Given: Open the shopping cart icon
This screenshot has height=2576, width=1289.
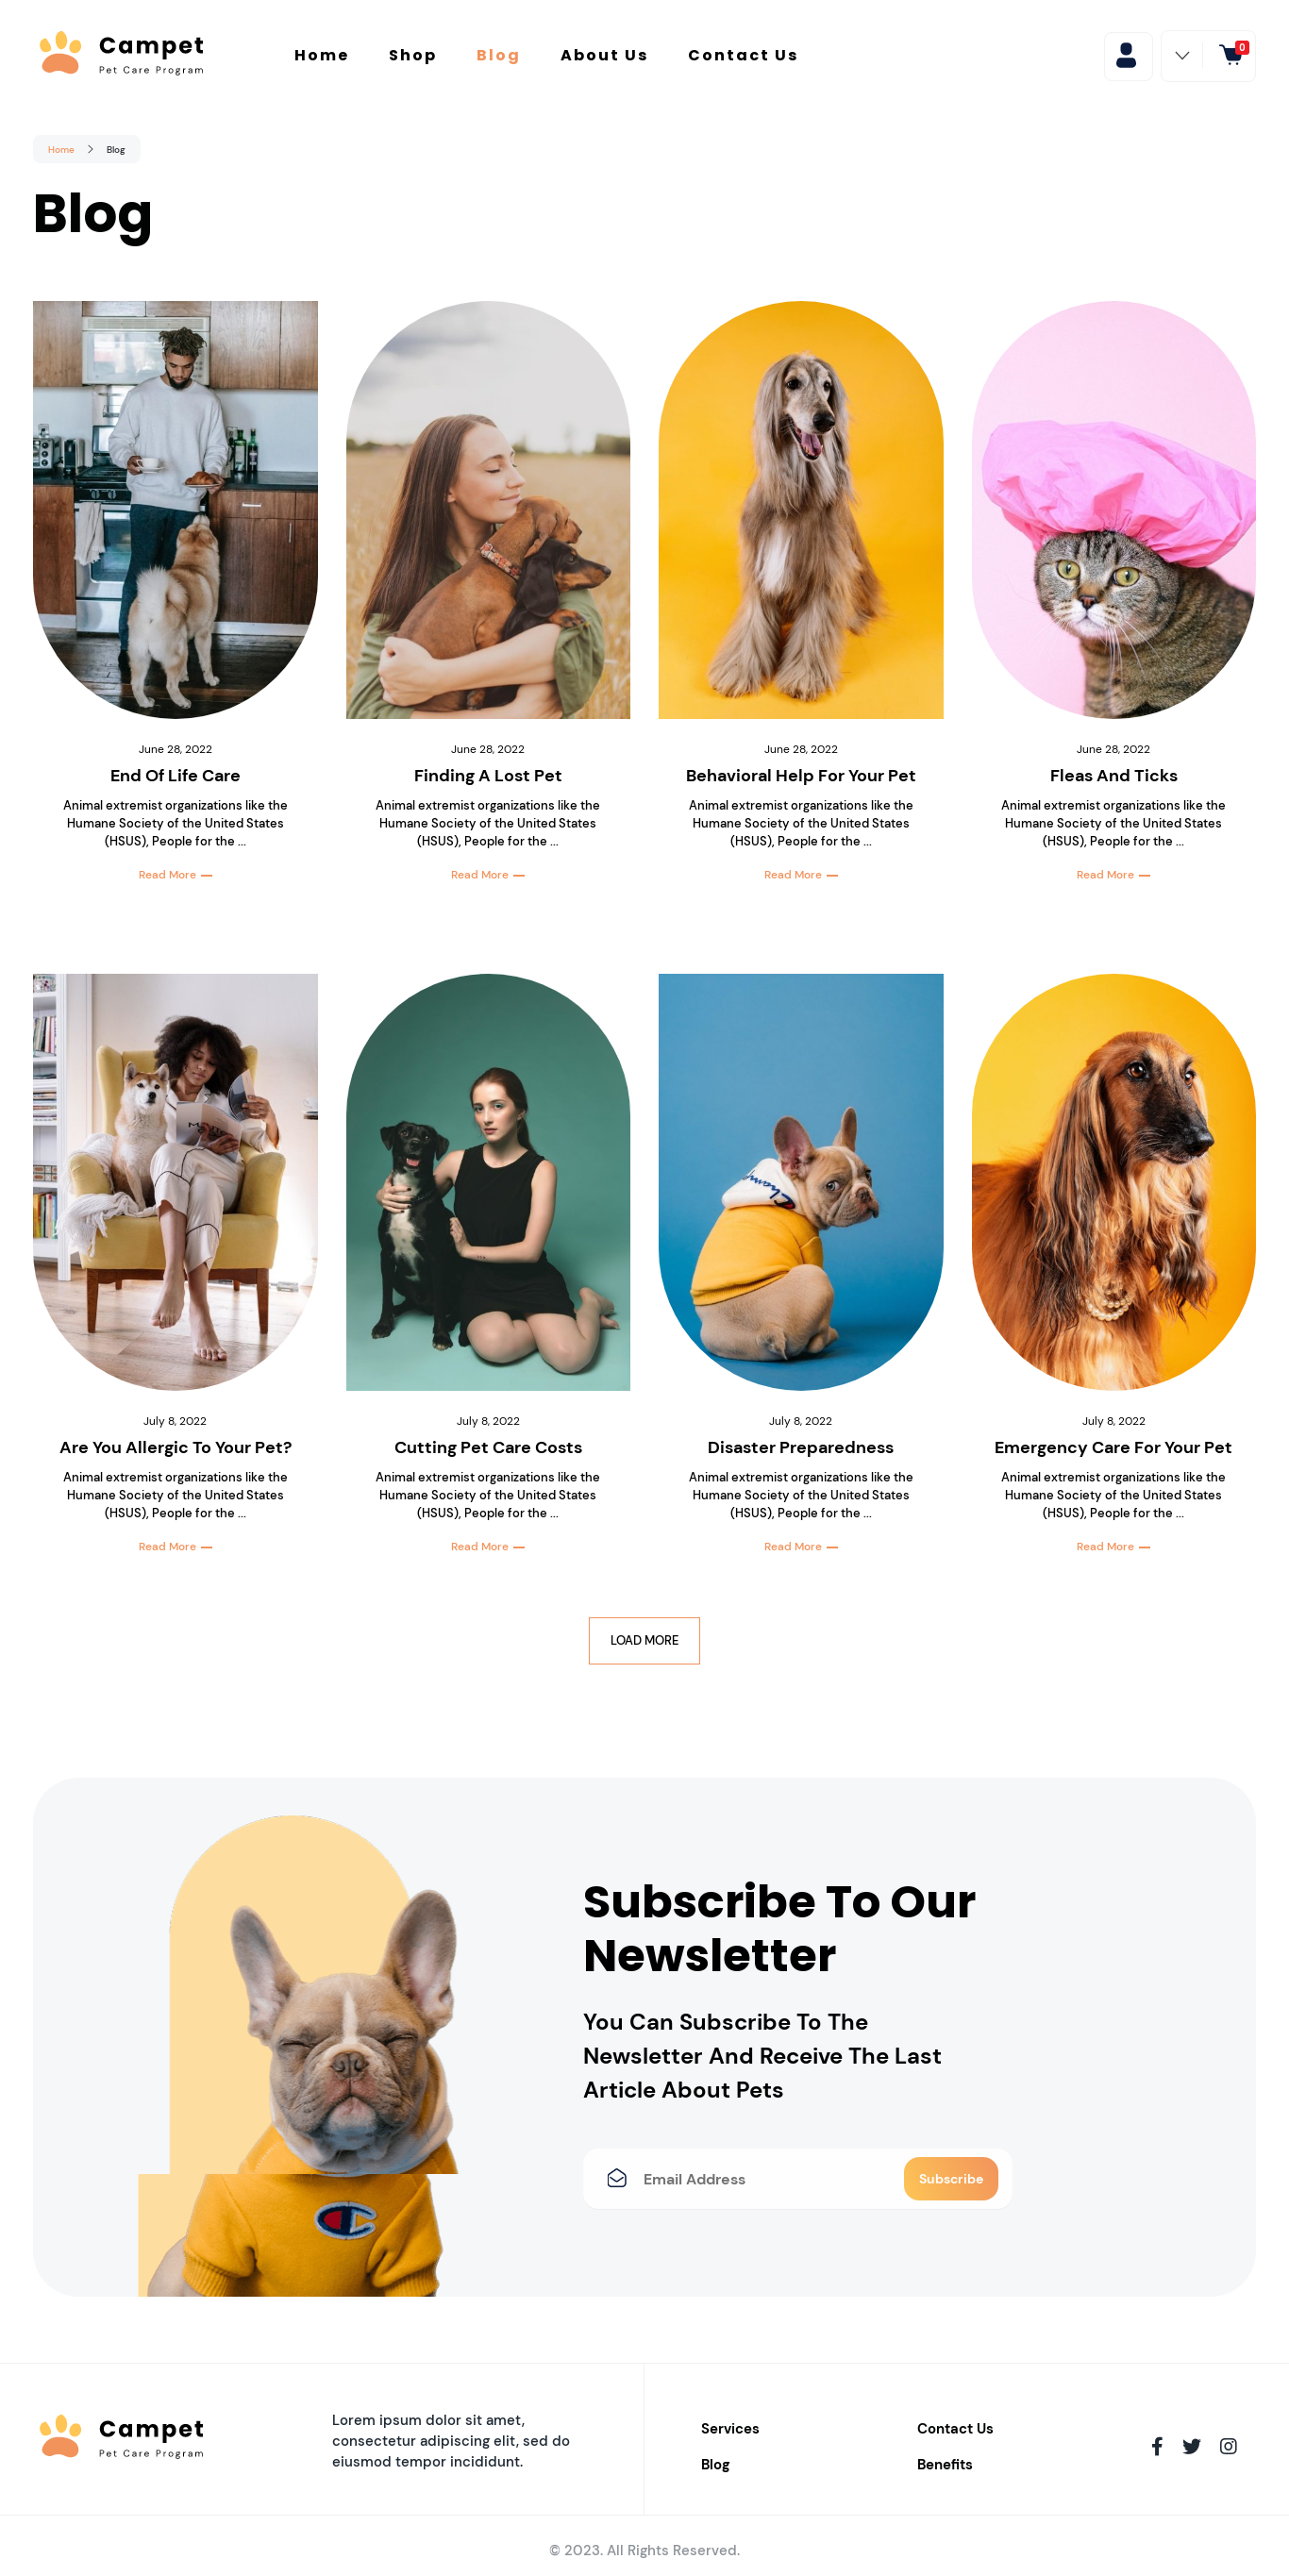Looking at the screenshot, I should coord(1231,55).
